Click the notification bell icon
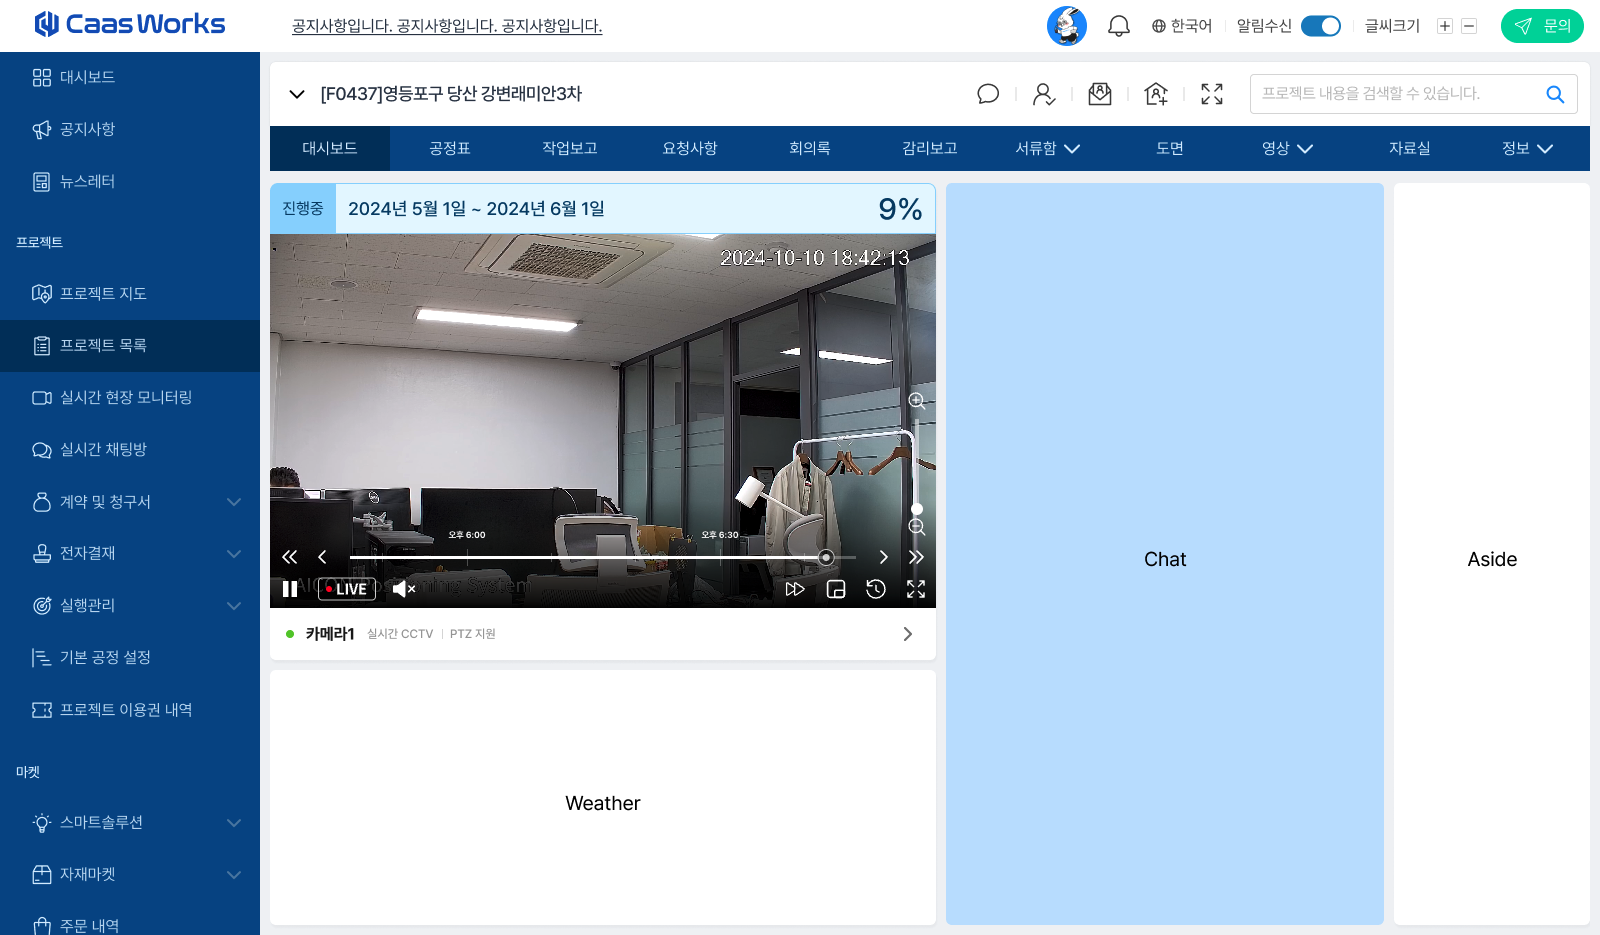 coord(1118,26)
